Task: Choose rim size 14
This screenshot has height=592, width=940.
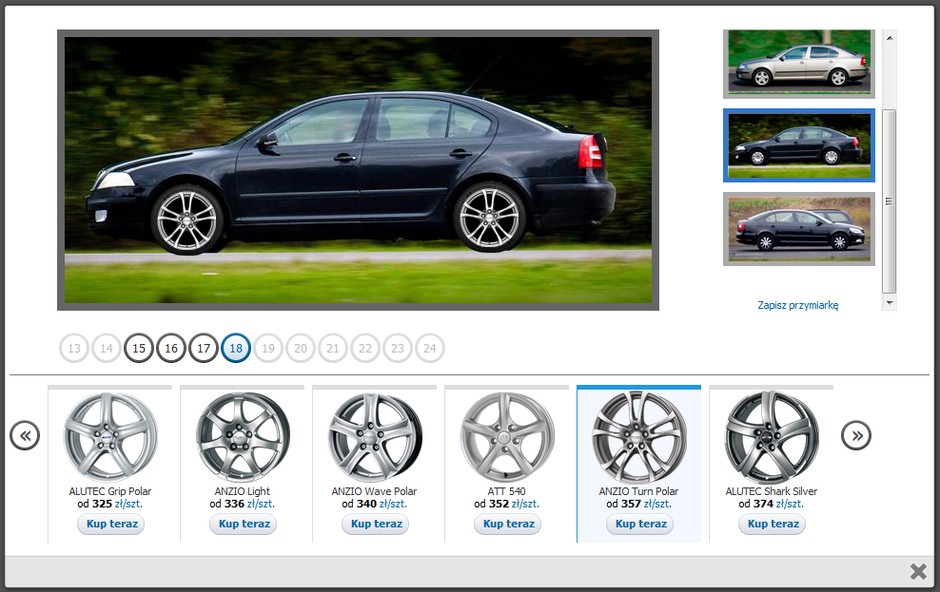Action: pyautogui.click(x=107, y=348)
